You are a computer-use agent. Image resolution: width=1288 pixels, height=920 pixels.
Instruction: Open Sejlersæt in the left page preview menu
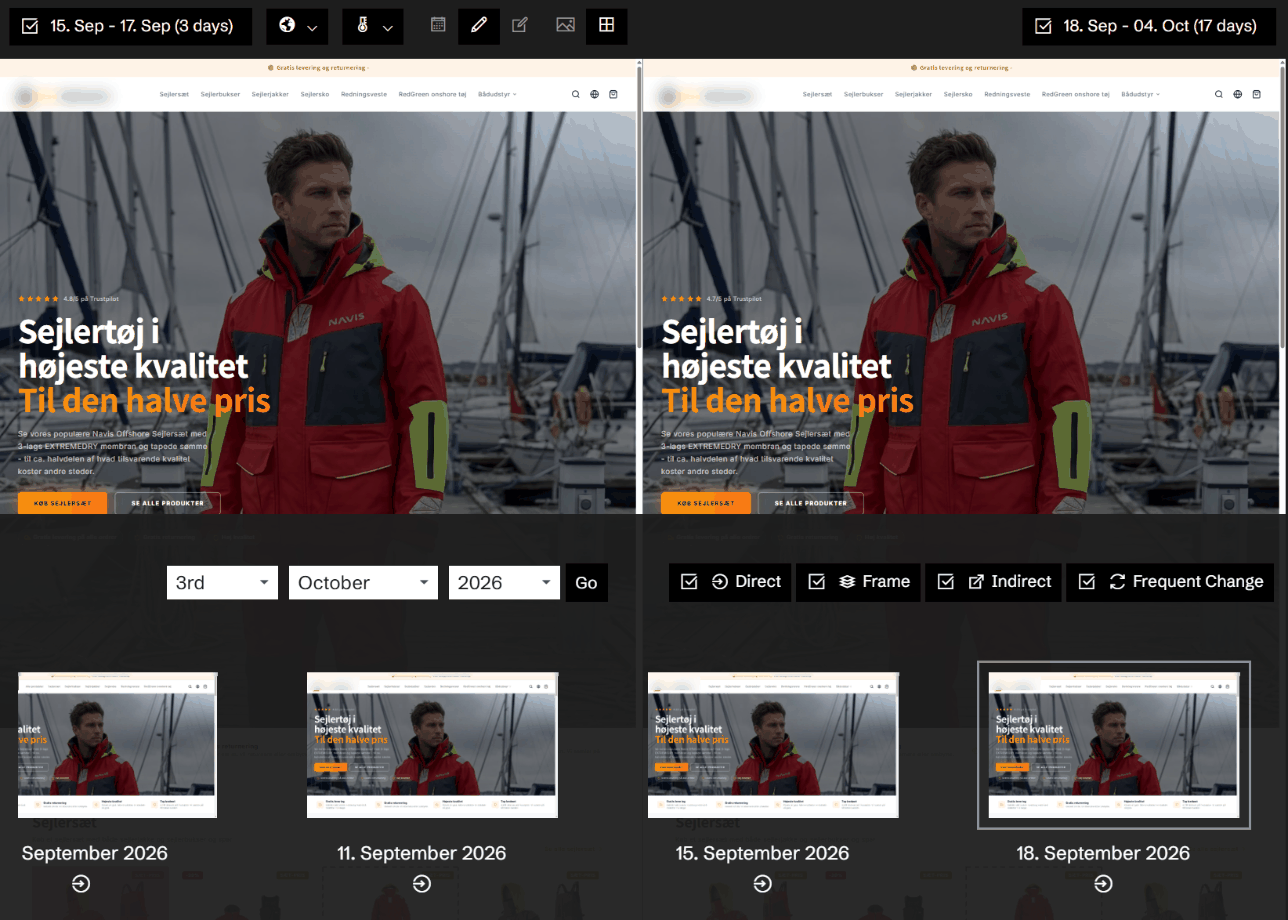[x=175, y=94]
